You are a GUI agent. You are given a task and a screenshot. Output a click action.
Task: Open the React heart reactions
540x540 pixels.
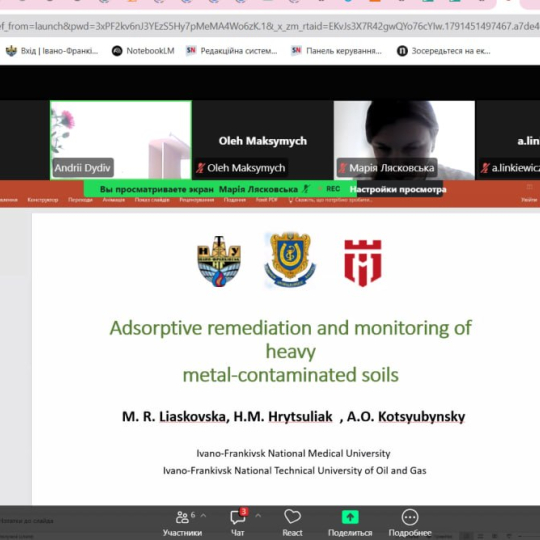[292, 523]
